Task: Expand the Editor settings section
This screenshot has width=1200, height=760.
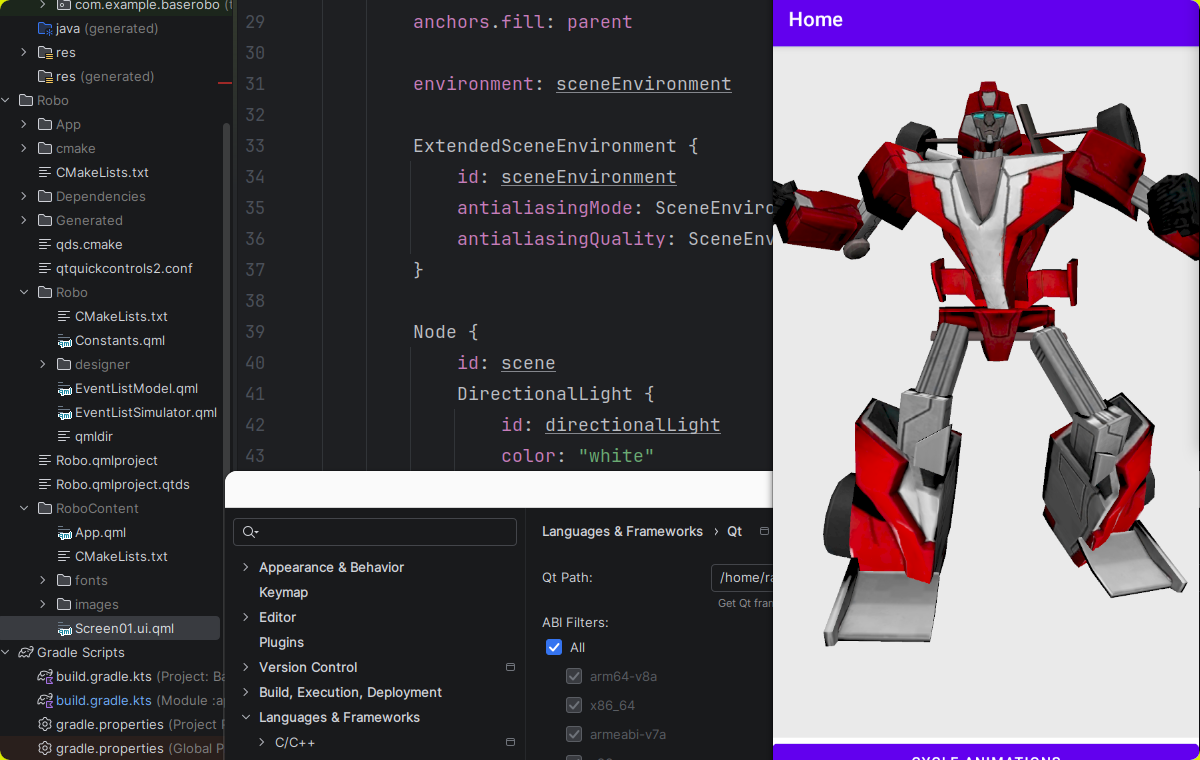Action: coord(246,617)
